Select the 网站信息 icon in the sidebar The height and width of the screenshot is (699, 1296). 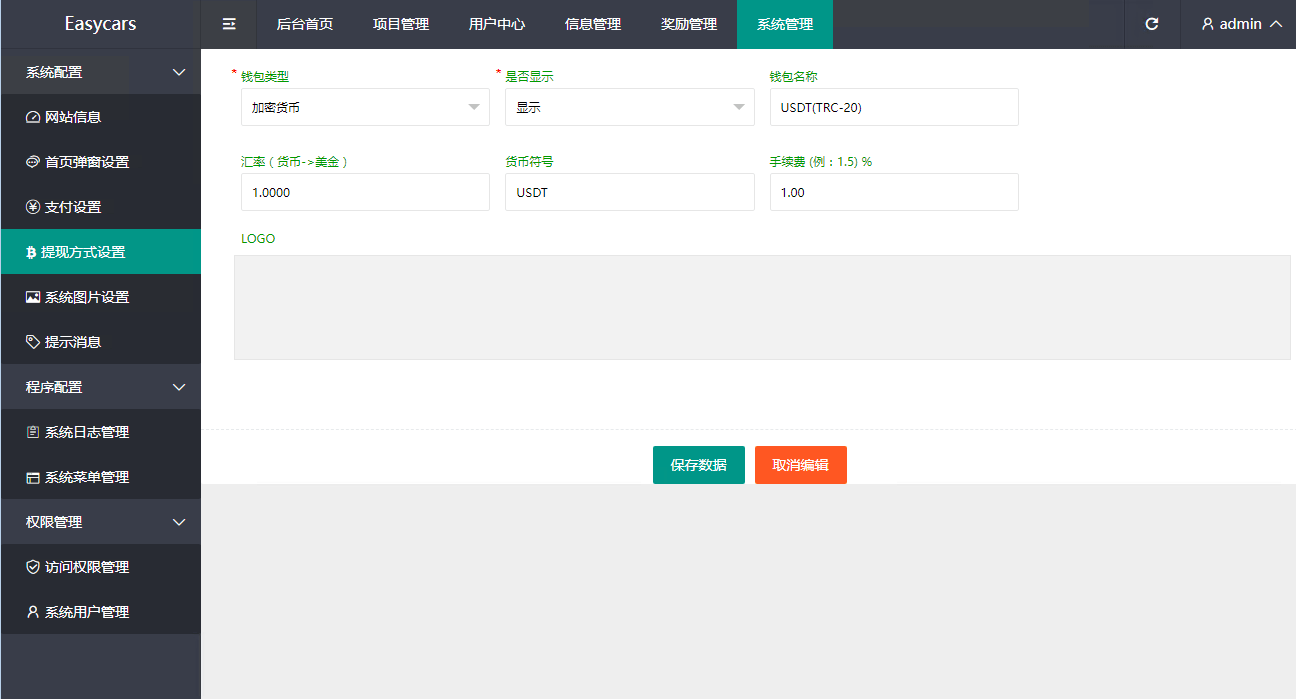click(x=34, y=116)
